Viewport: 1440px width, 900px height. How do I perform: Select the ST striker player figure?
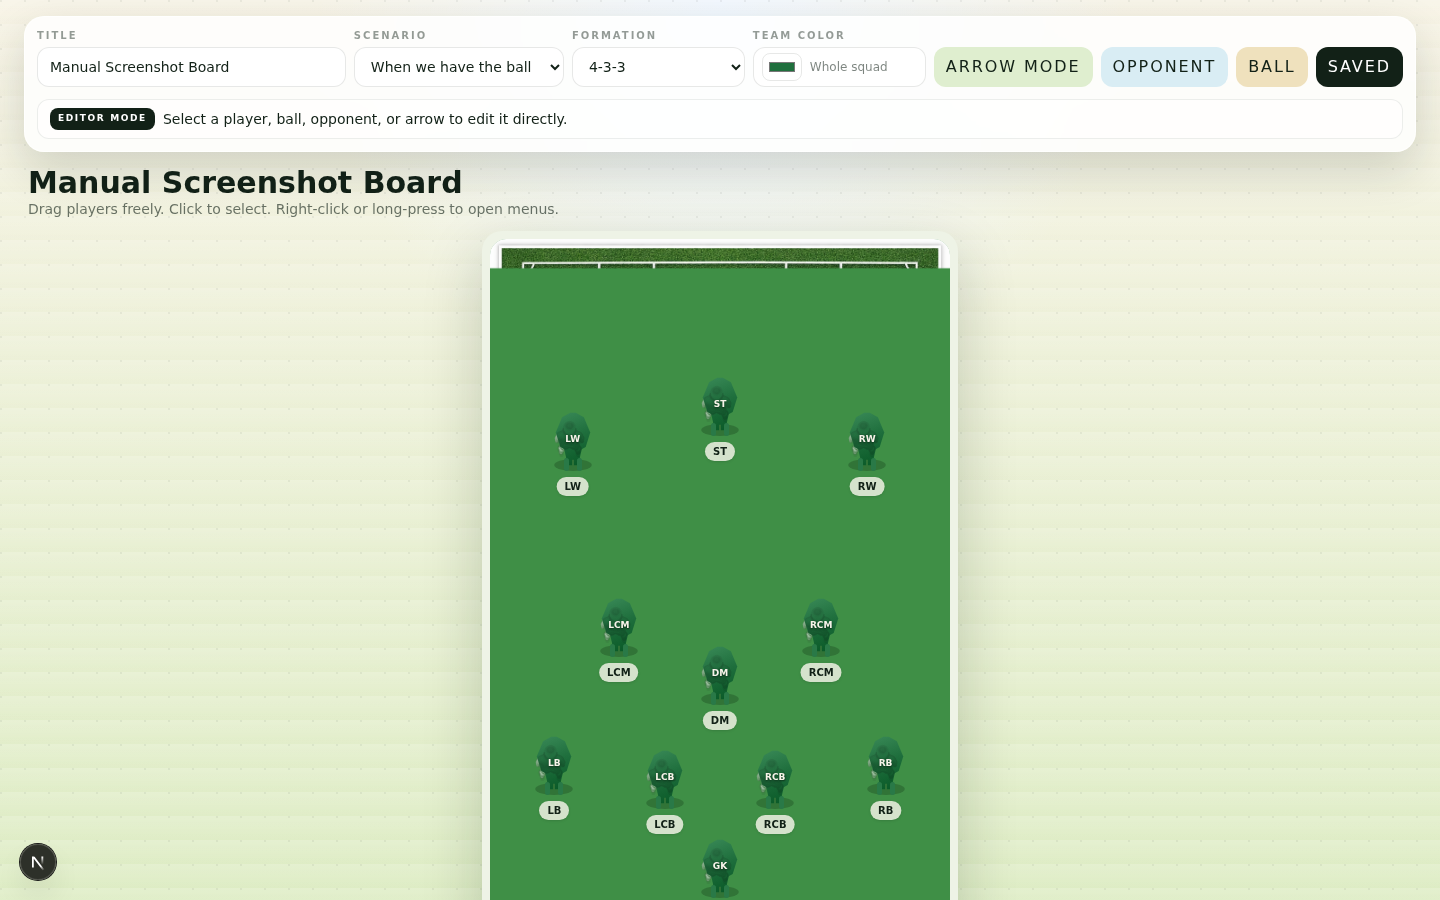(720, 406)
